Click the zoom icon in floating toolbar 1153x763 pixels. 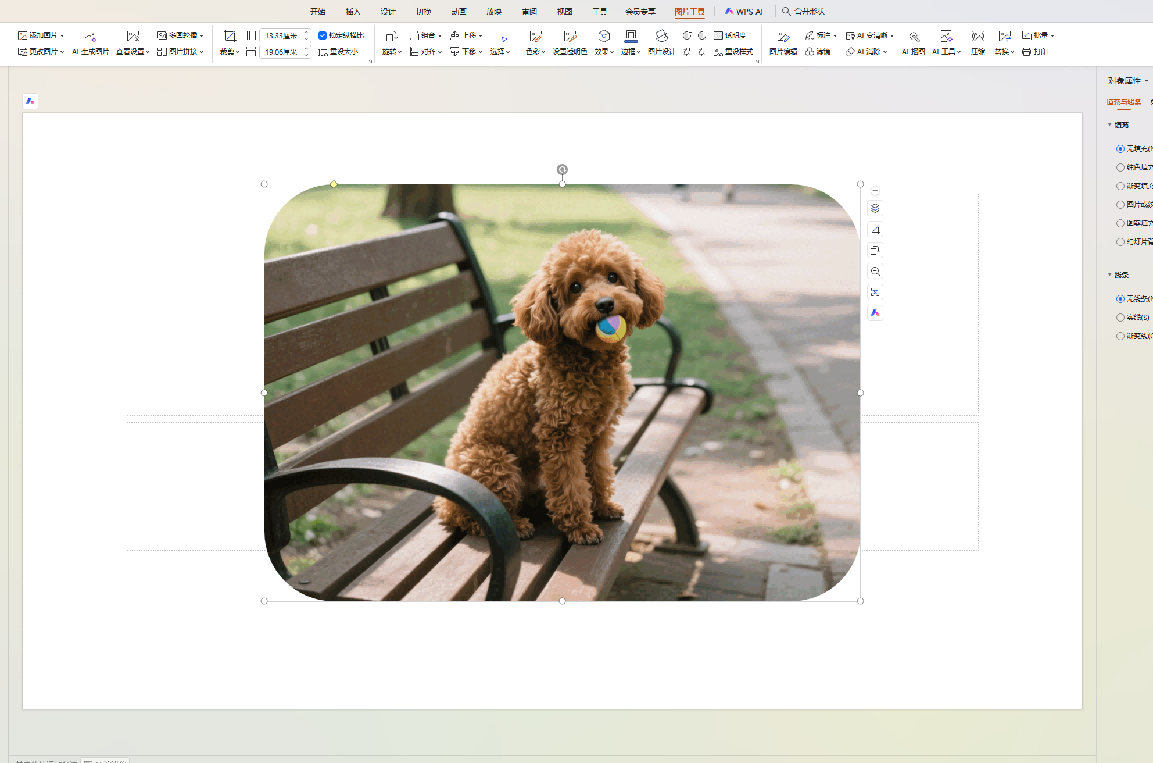[875, 271]
